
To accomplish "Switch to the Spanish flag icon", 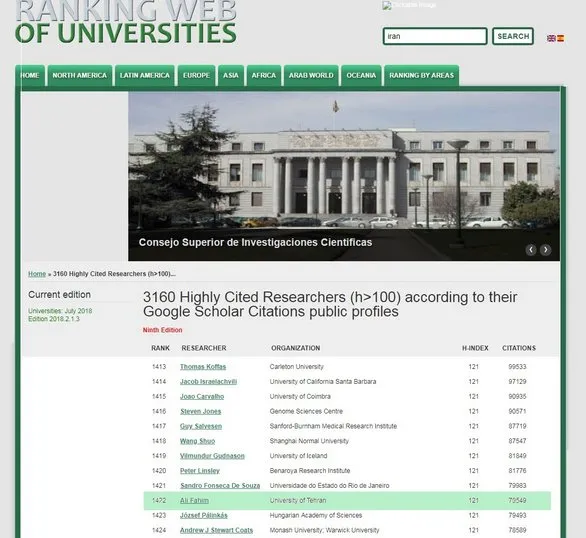I will [560, 38].
